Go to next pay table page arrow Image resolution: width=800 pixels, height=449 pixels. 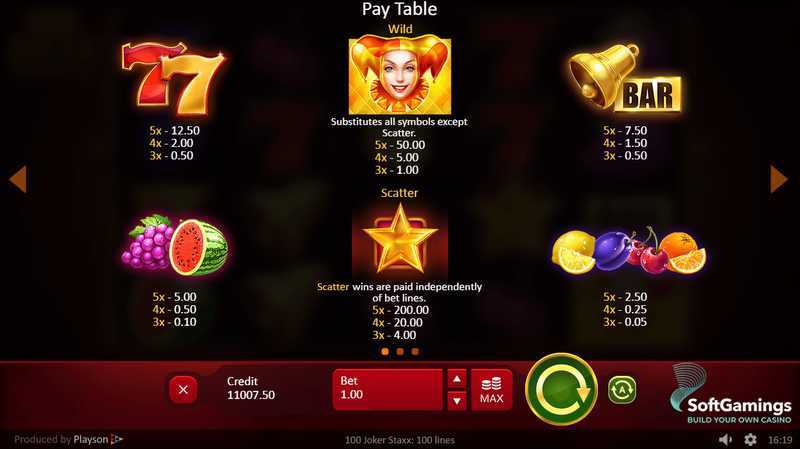779,179
